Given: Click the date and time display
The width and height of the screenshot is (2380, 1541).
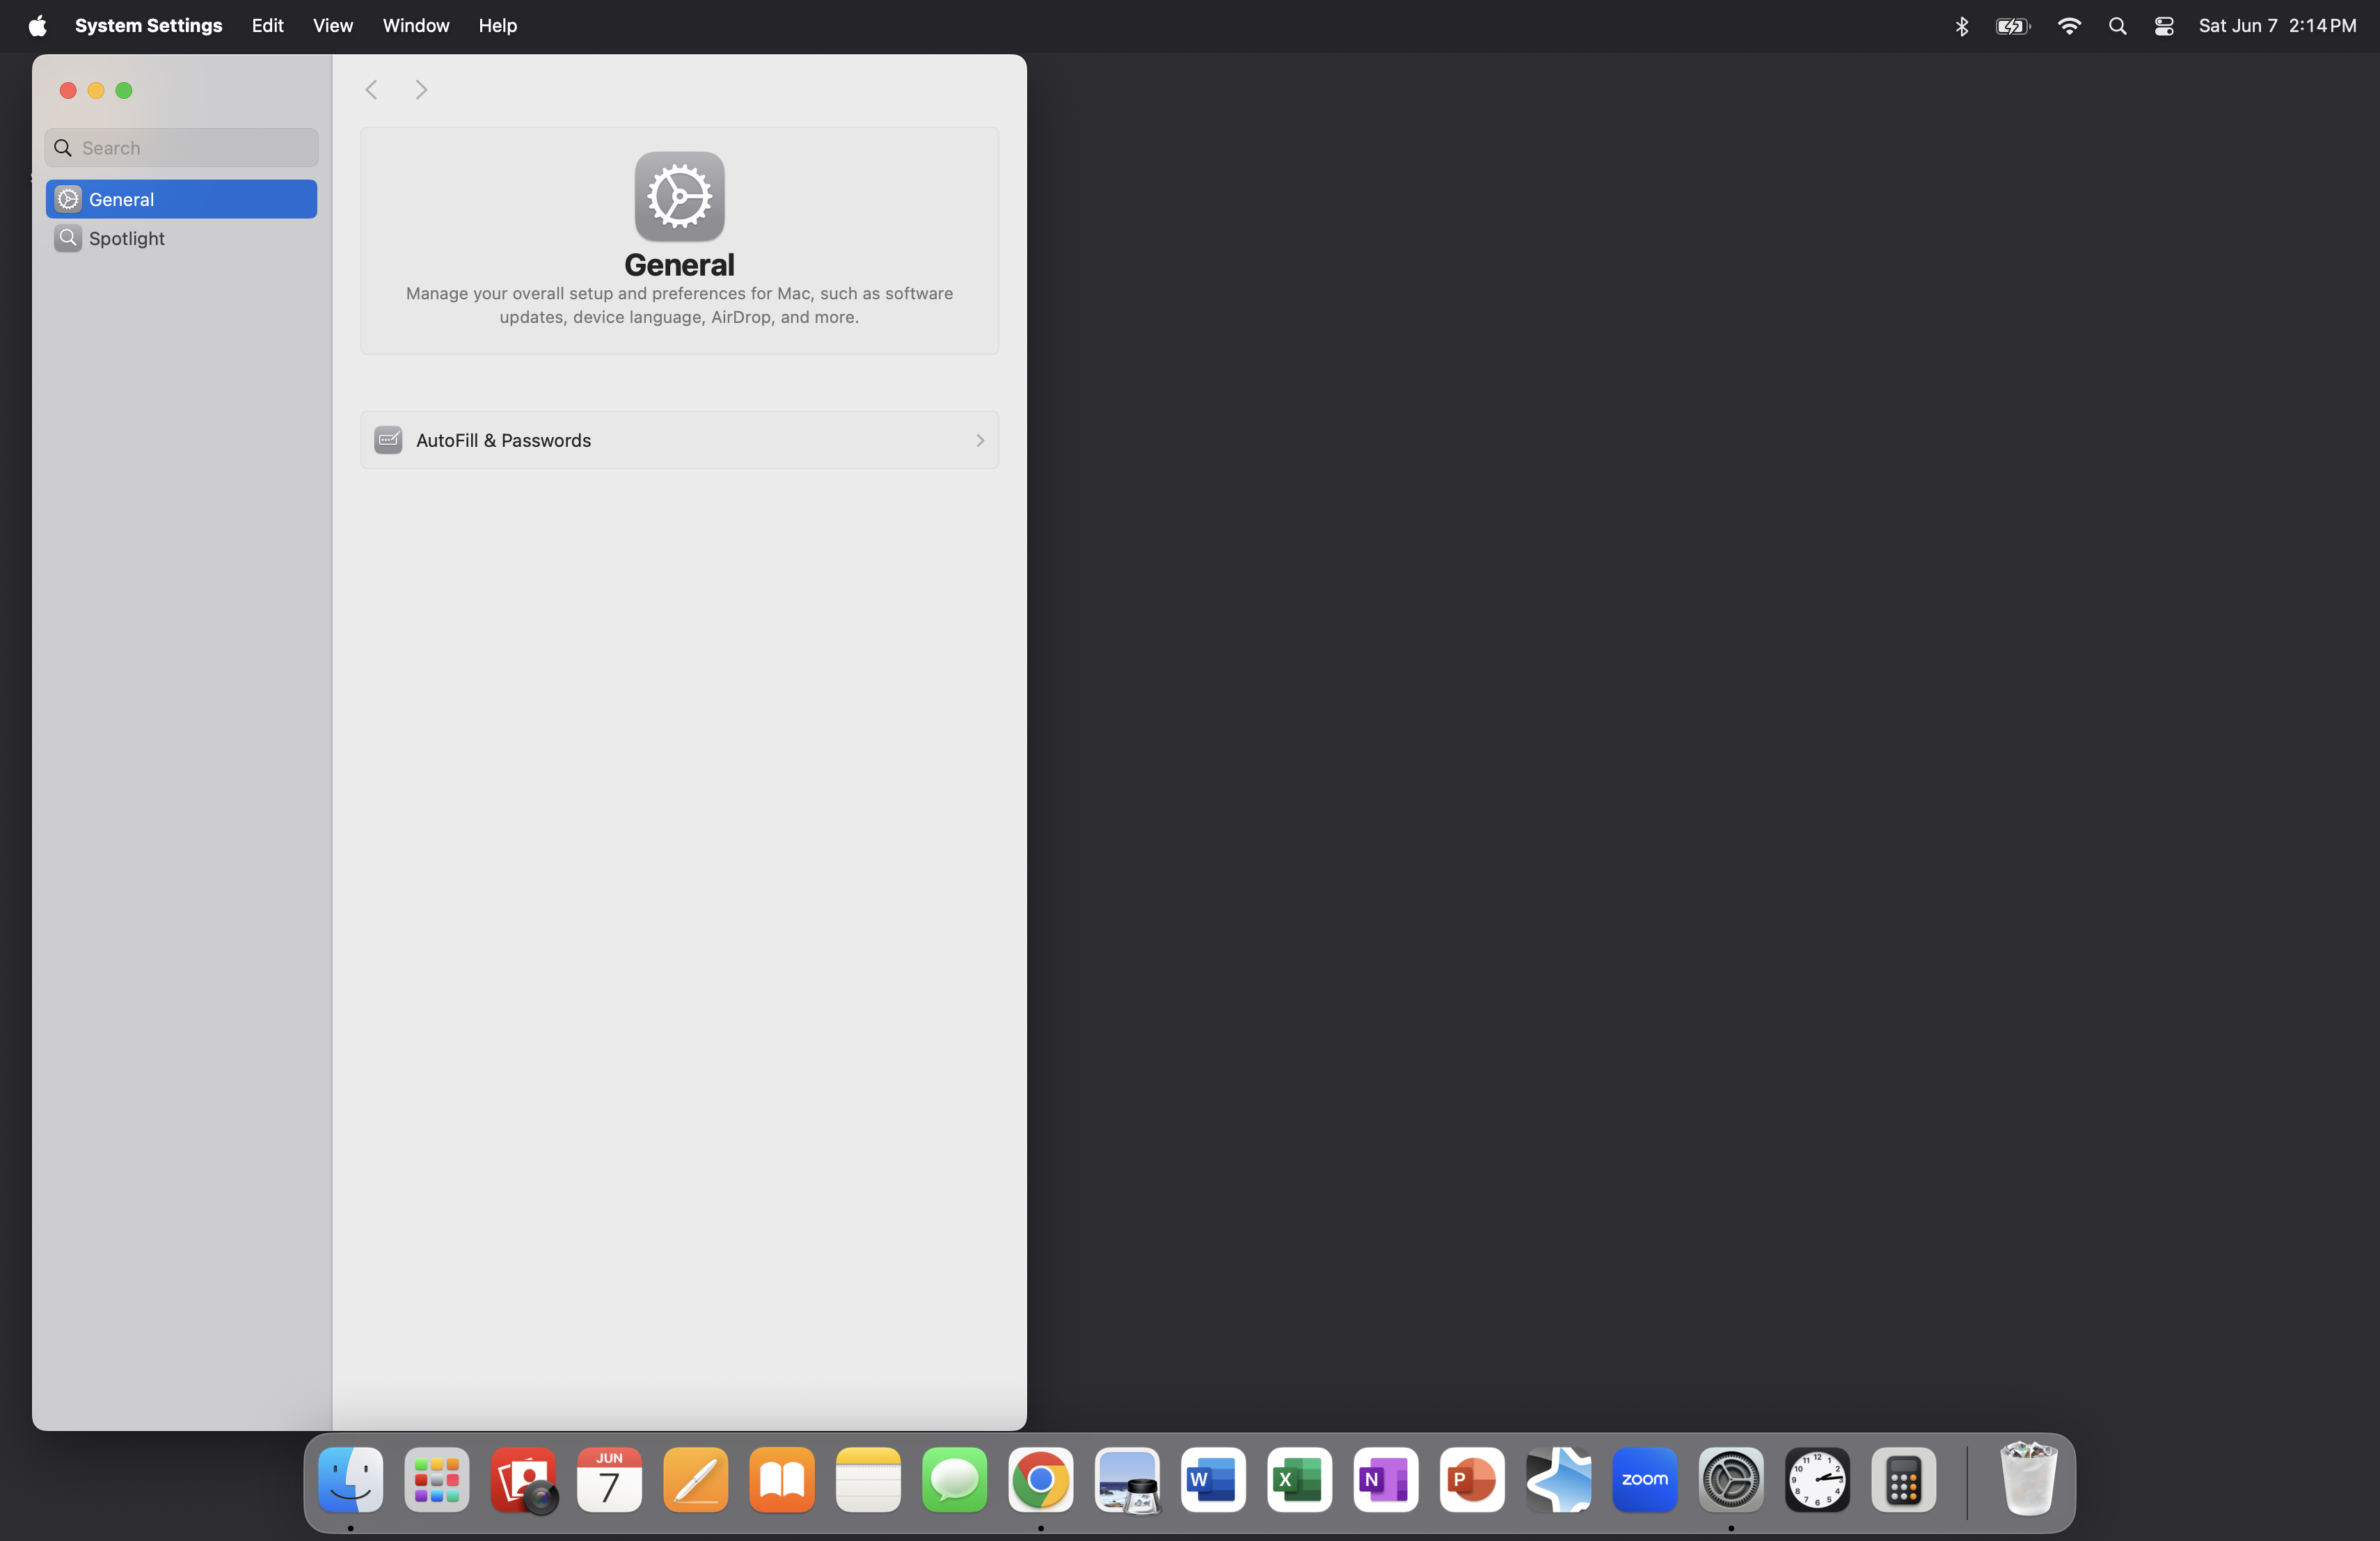Looking at the screenshot, I should (x=2277, y=26).
